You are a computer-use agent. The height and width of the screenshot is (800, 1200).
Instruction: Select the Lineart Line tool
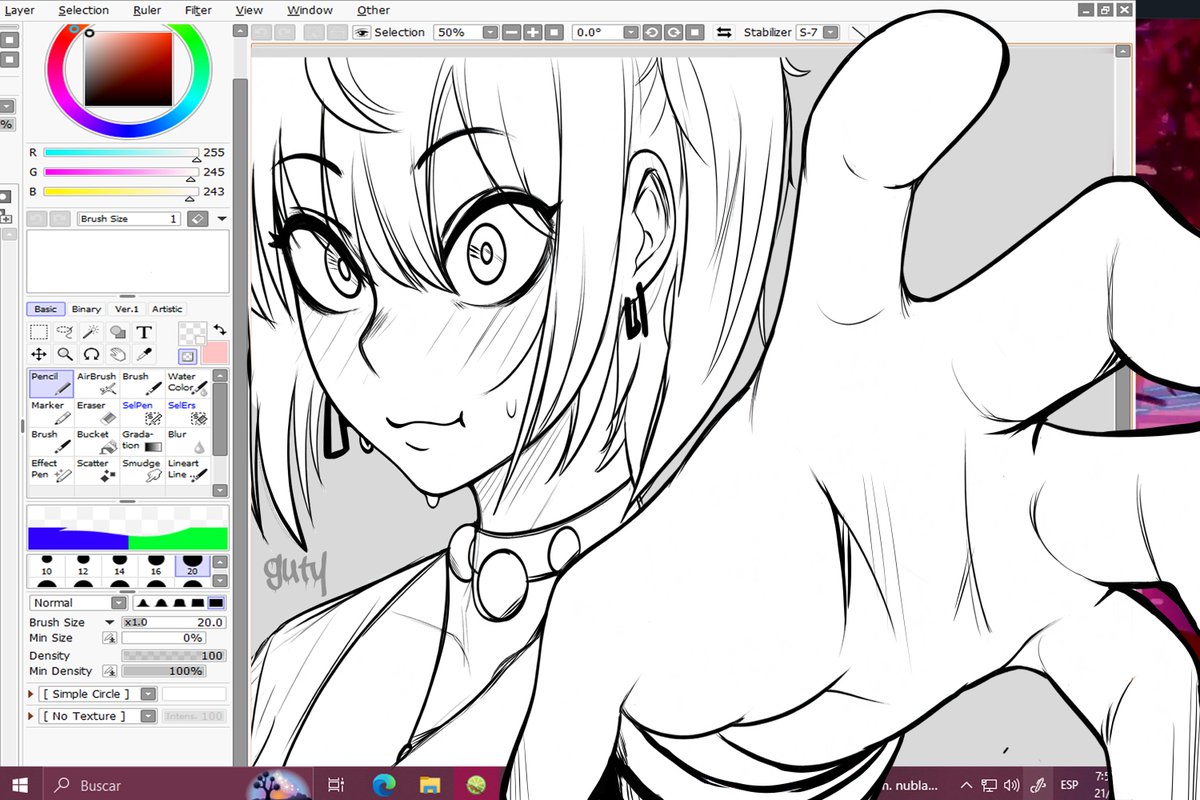point(187,470)
